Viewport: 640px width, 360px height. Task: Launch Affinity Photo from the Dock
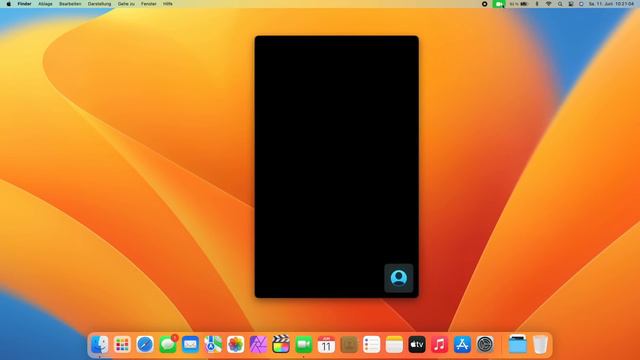[x=258, y=345]
